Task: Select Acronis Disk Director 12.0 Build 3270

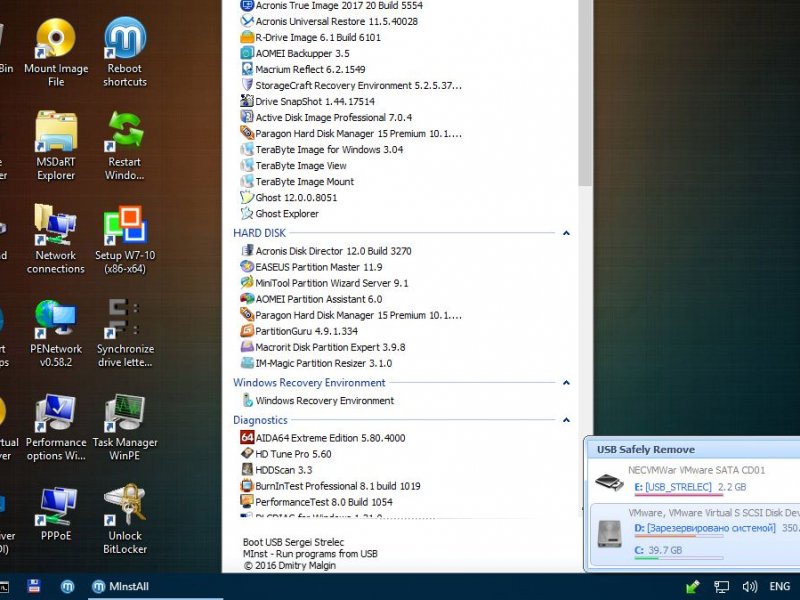Action: coord(326,251)
